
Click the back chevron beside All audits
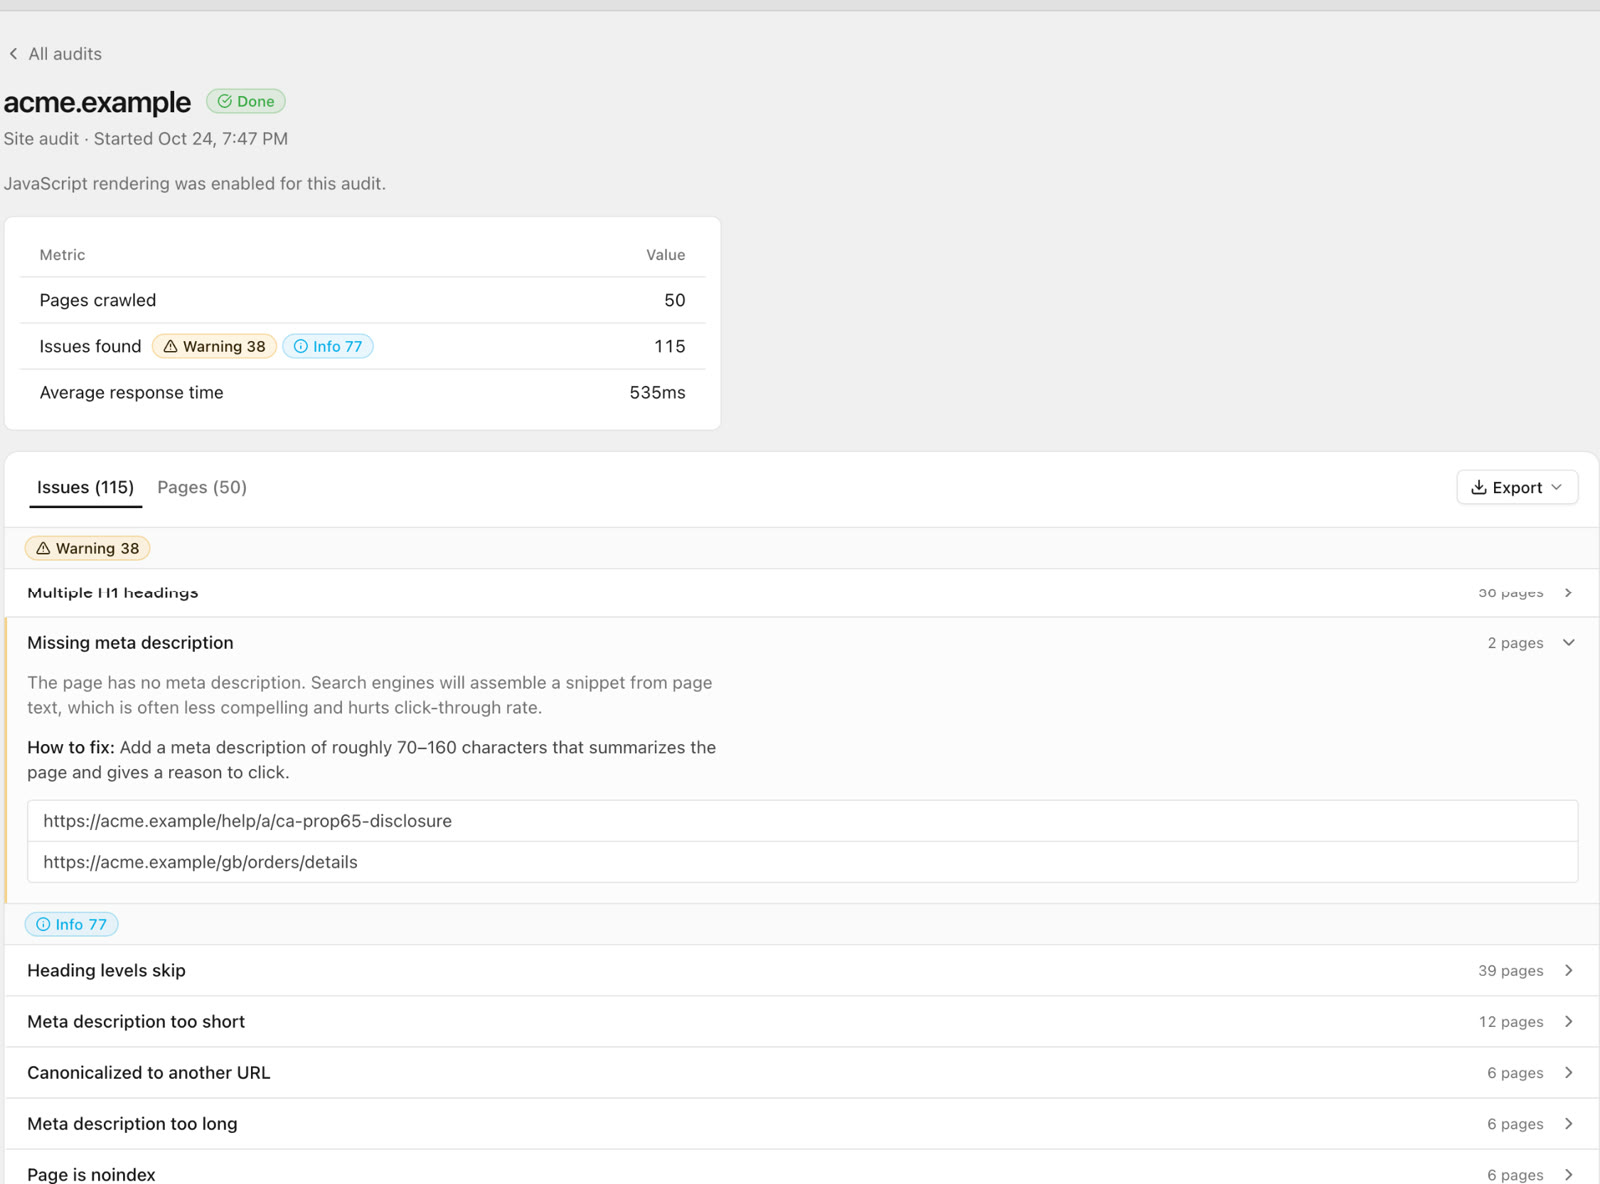[x=13, y=54]
